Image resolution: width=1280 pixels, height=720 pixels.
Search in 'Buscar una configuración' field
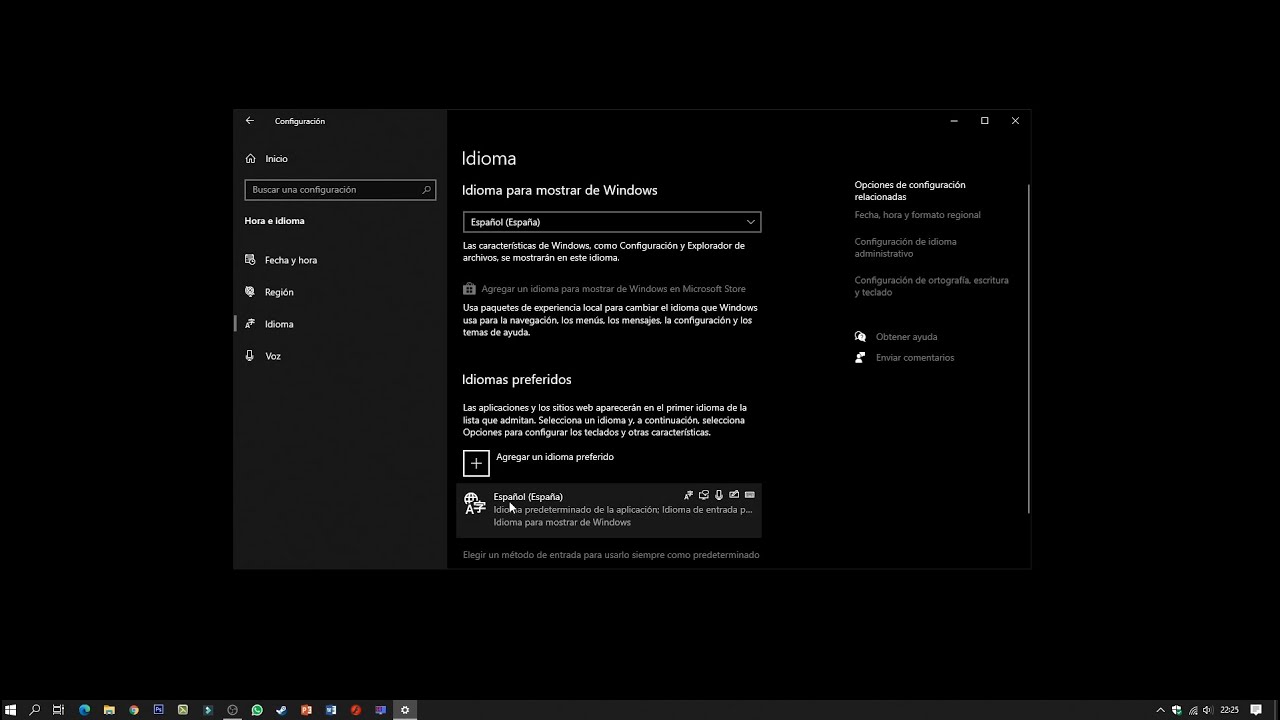pos(340,189)
